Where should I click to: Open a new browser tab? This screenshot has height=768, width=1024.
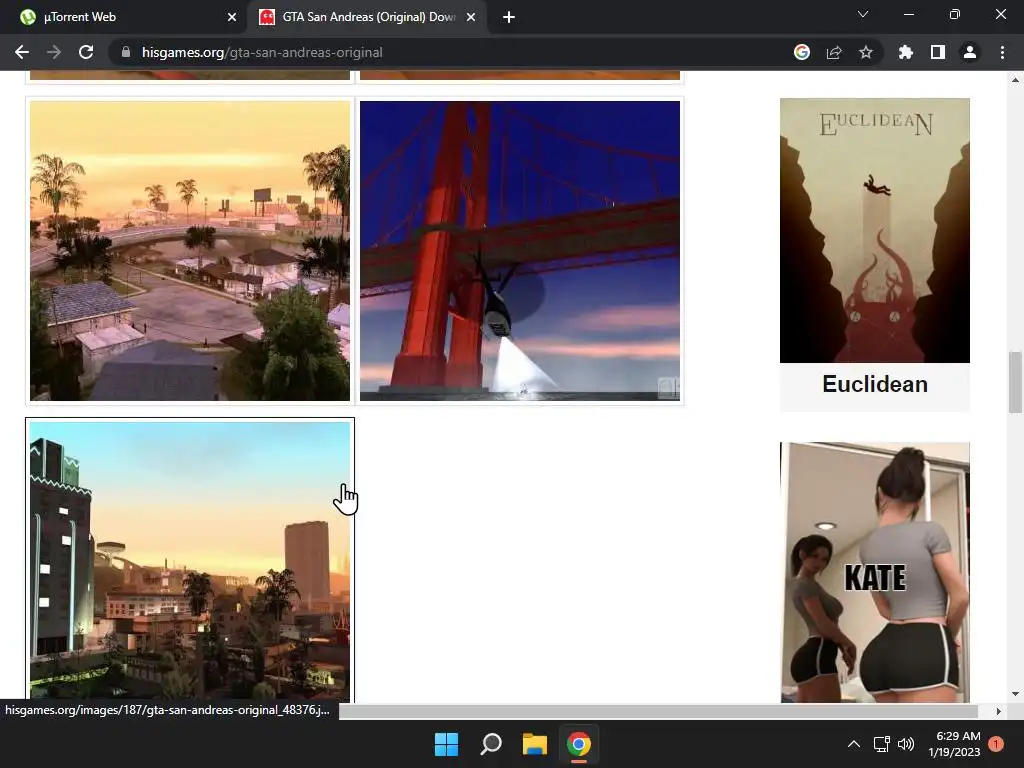tap(509, 17)
